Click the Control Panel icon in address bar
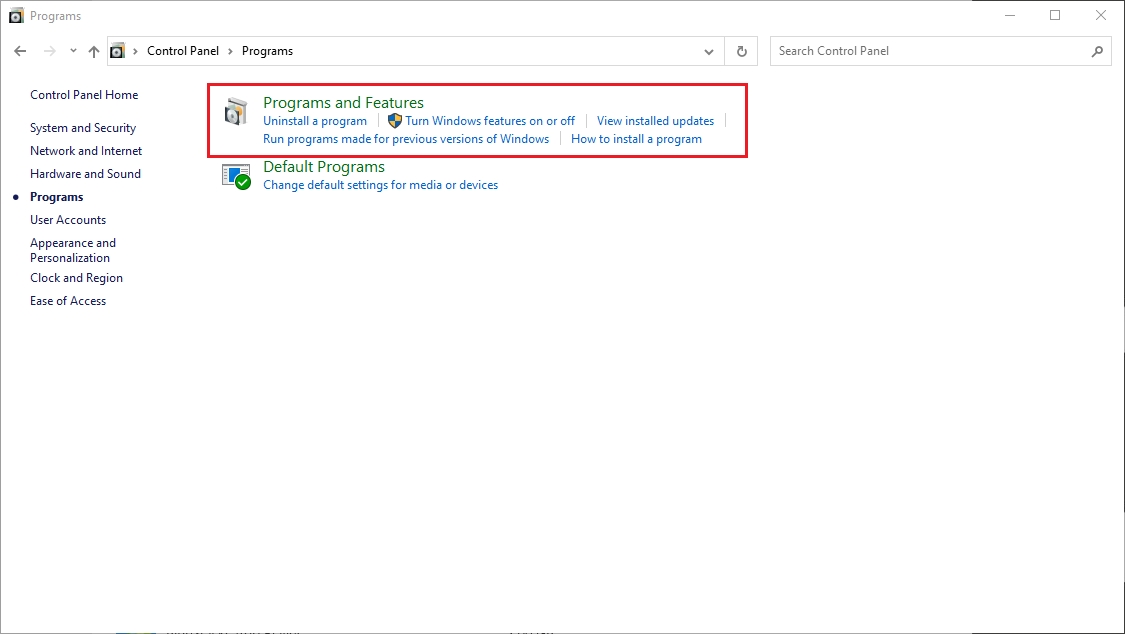This screenshot has height=634, width=1125. pyautogui.click(x=118, y=51)
